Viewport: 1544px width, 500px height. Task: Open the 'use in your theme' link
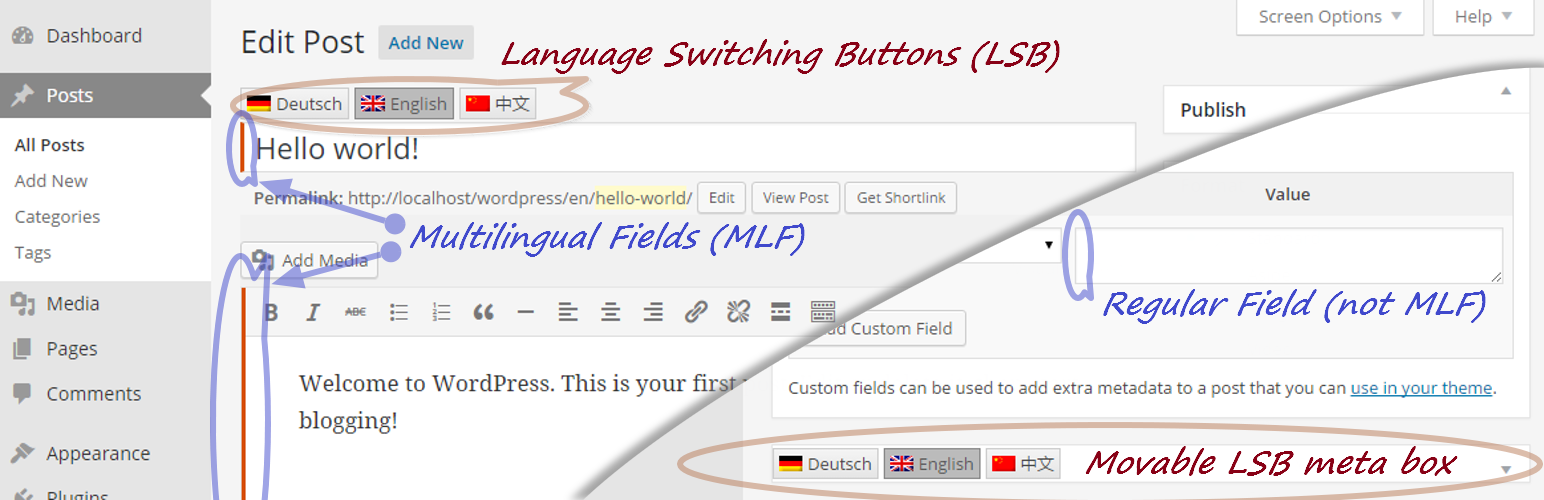pyautogui.click(x=1421, y=388)
